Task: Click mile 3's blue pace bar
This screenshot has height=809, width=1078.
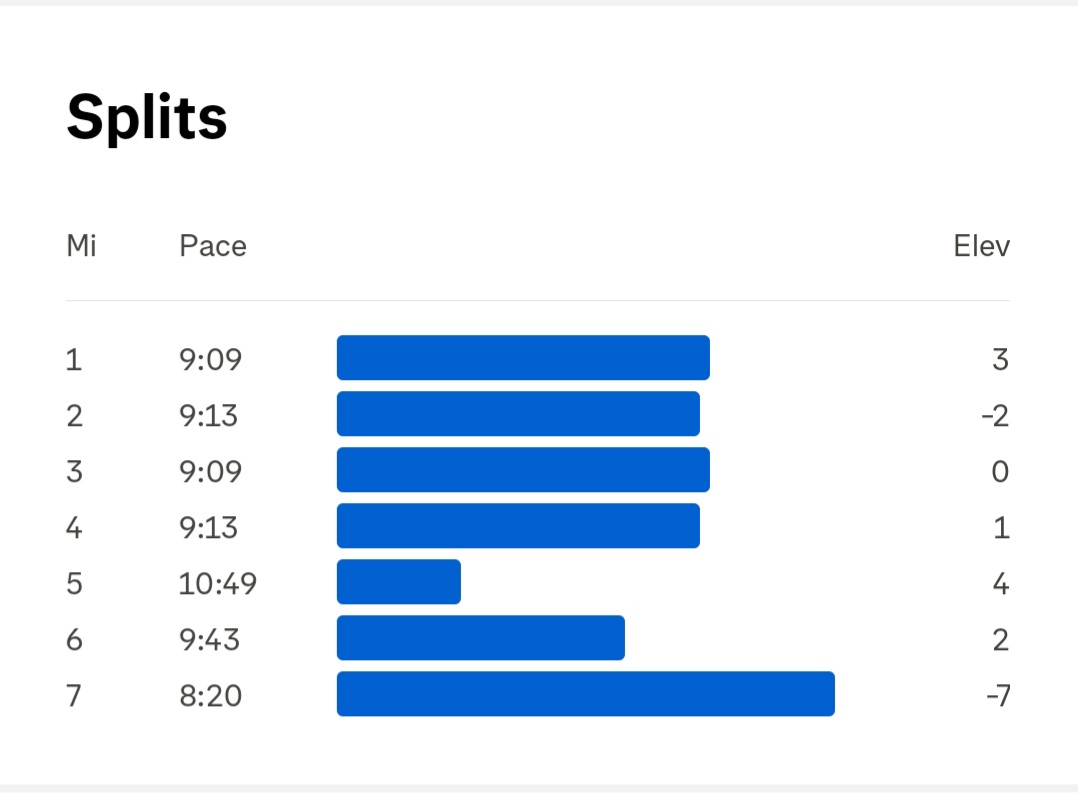Action: click(523, 470)
